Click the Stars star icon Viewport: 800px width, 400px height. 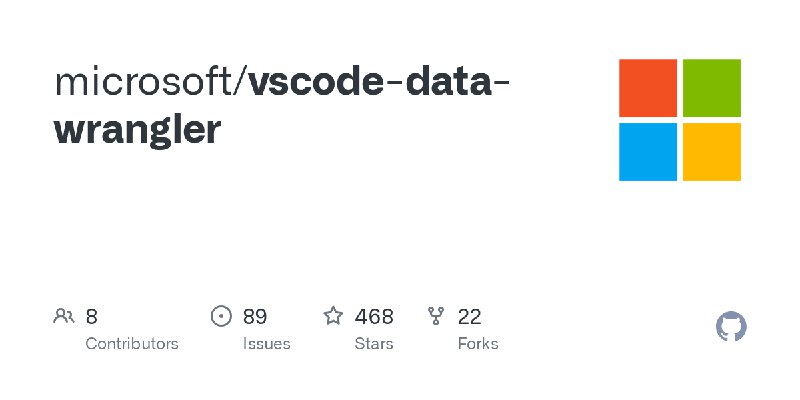tap(333, 316)
